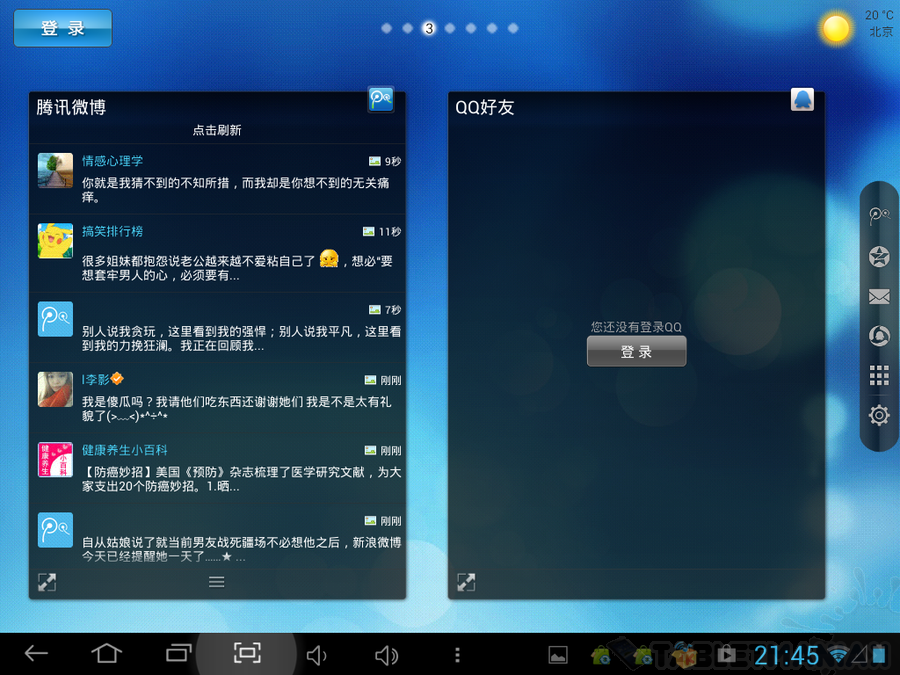This screenshot has height=675, width=900.
Task: Tap the Back arrow in navigation bar
Action: pos(36,653)
